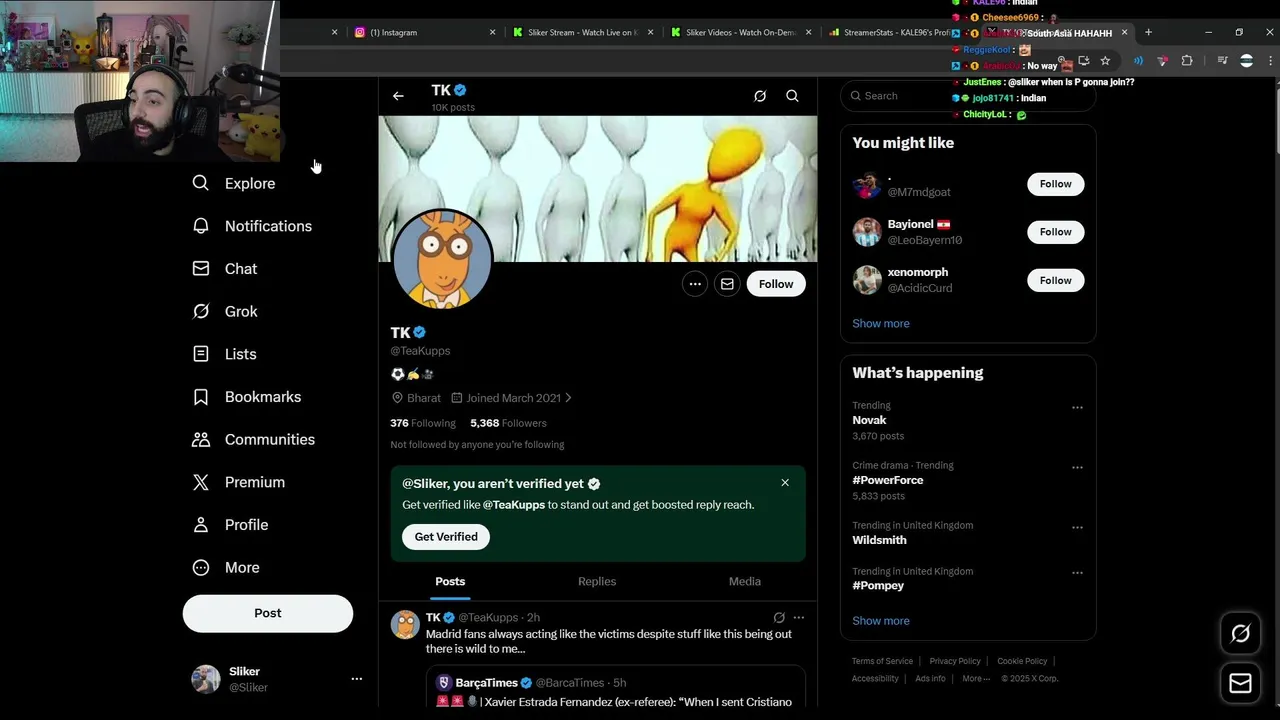Click the Instagram tab favicon
The image size is (1280, 720).
[x=360, y=32]
